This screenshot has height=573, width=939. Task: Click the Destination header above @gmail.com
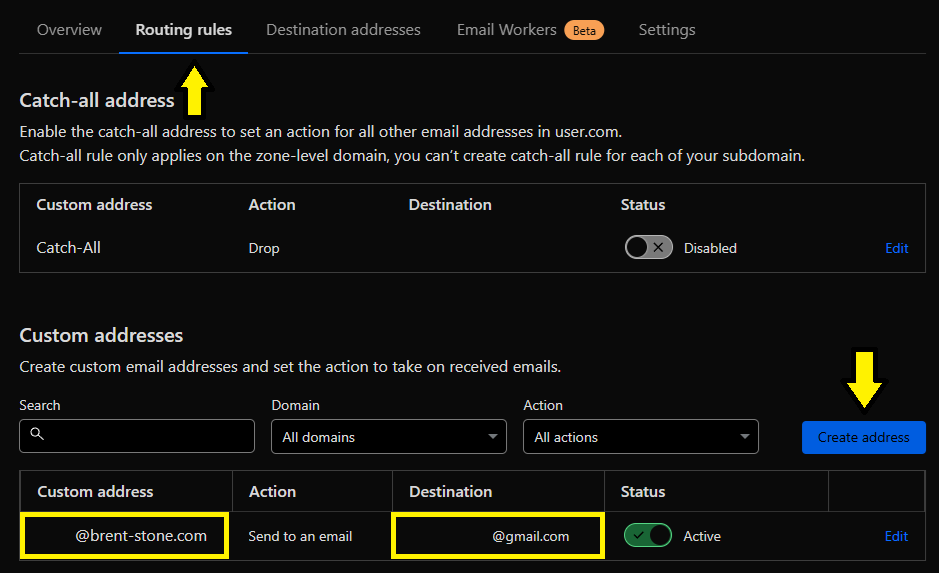point(450,492)
